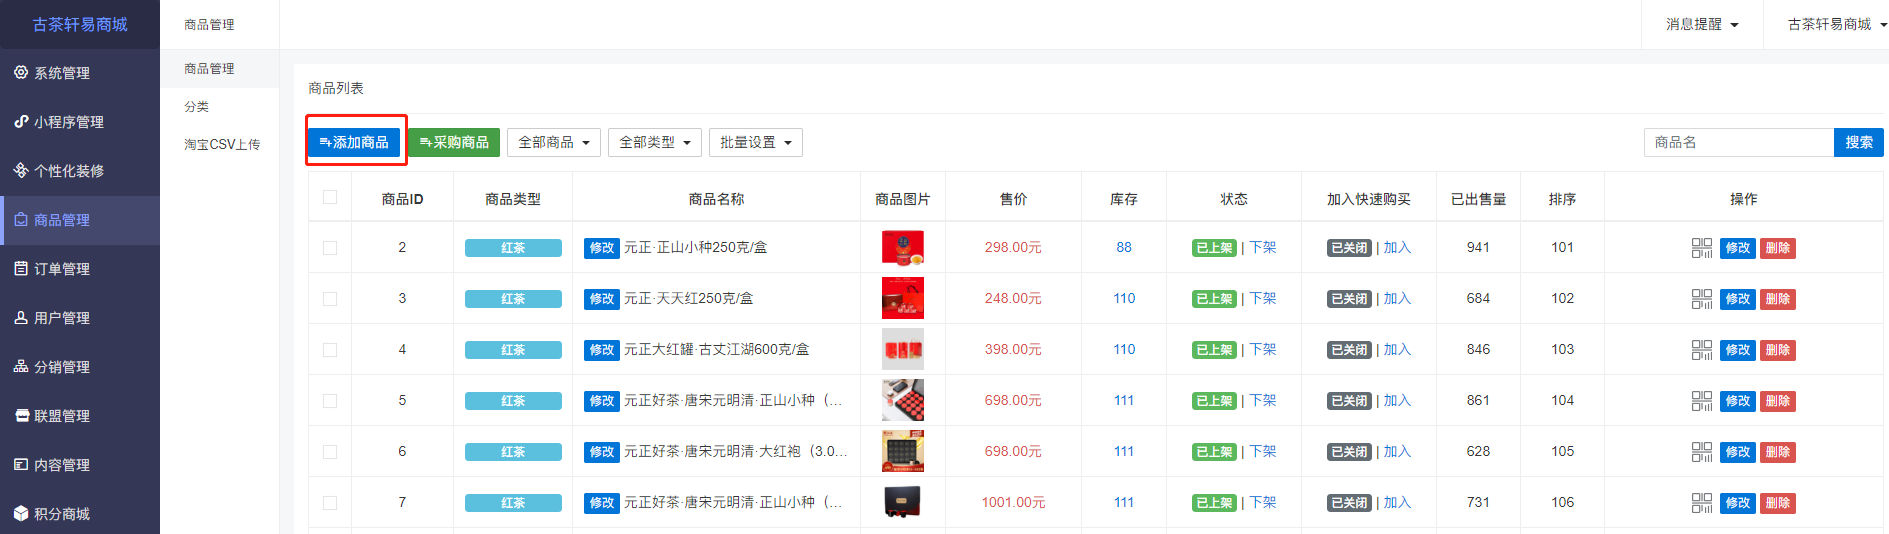The image size is (1889, 534).
Task: Check the row for product ID 4
Action: point(330,350)
